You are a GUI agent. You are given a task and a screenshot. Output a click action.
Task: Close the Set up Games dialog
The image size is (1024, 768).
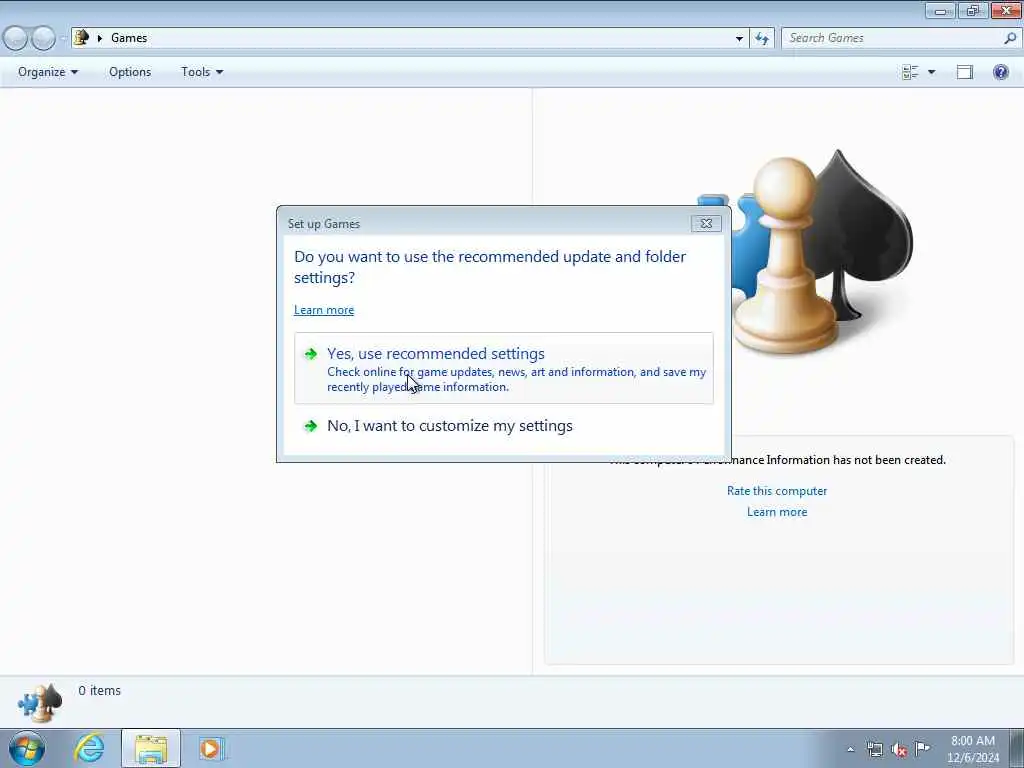tap(706, 223)
